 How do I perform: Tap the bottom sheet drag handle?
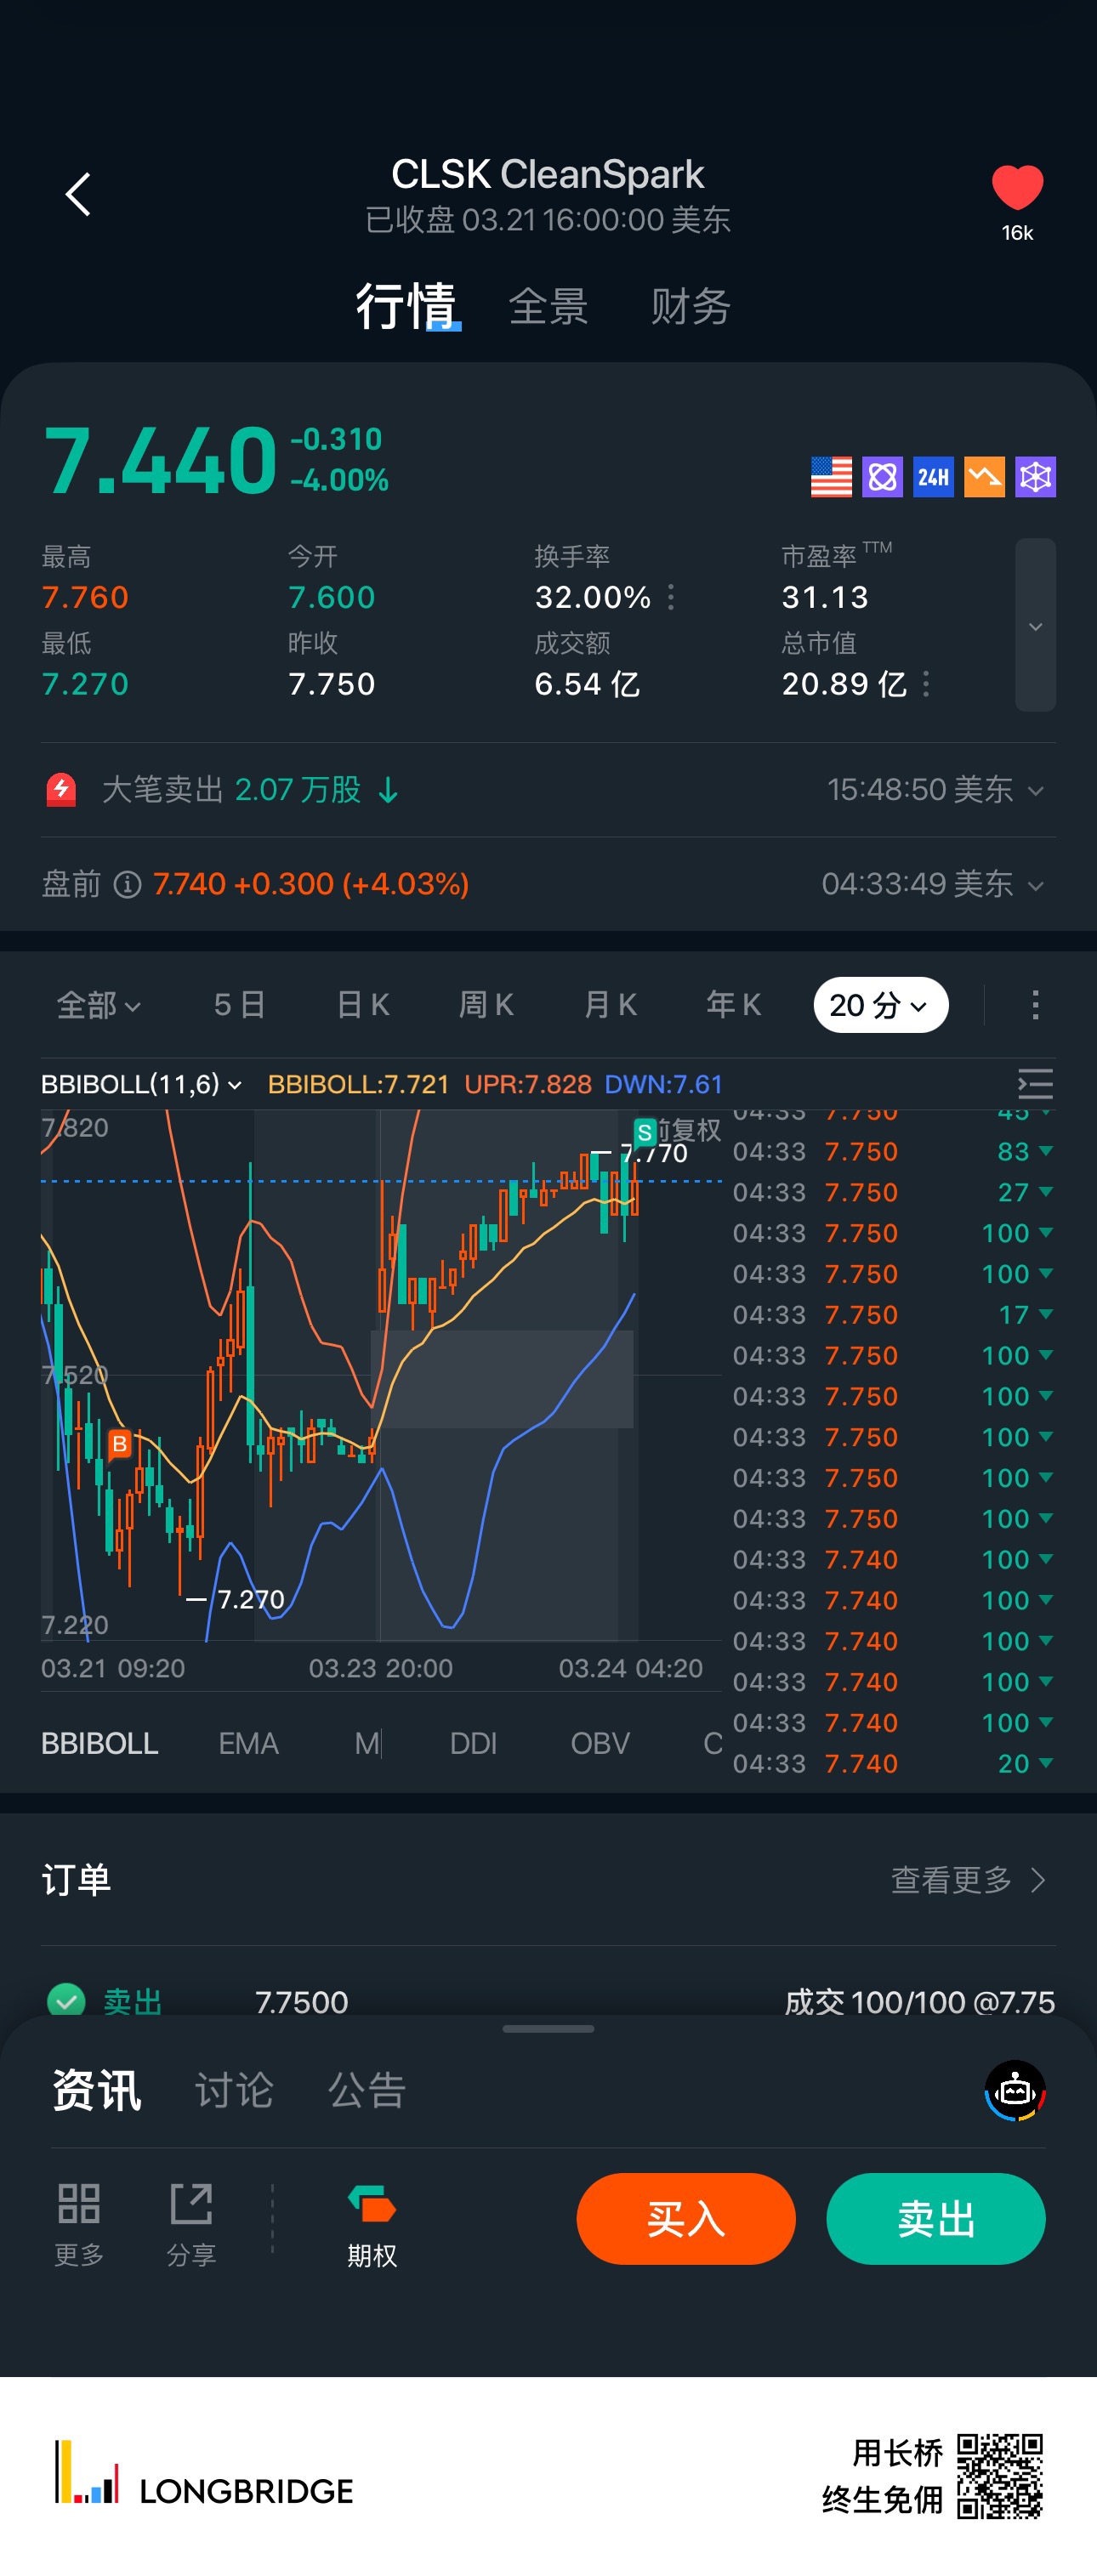[548, 2029]
